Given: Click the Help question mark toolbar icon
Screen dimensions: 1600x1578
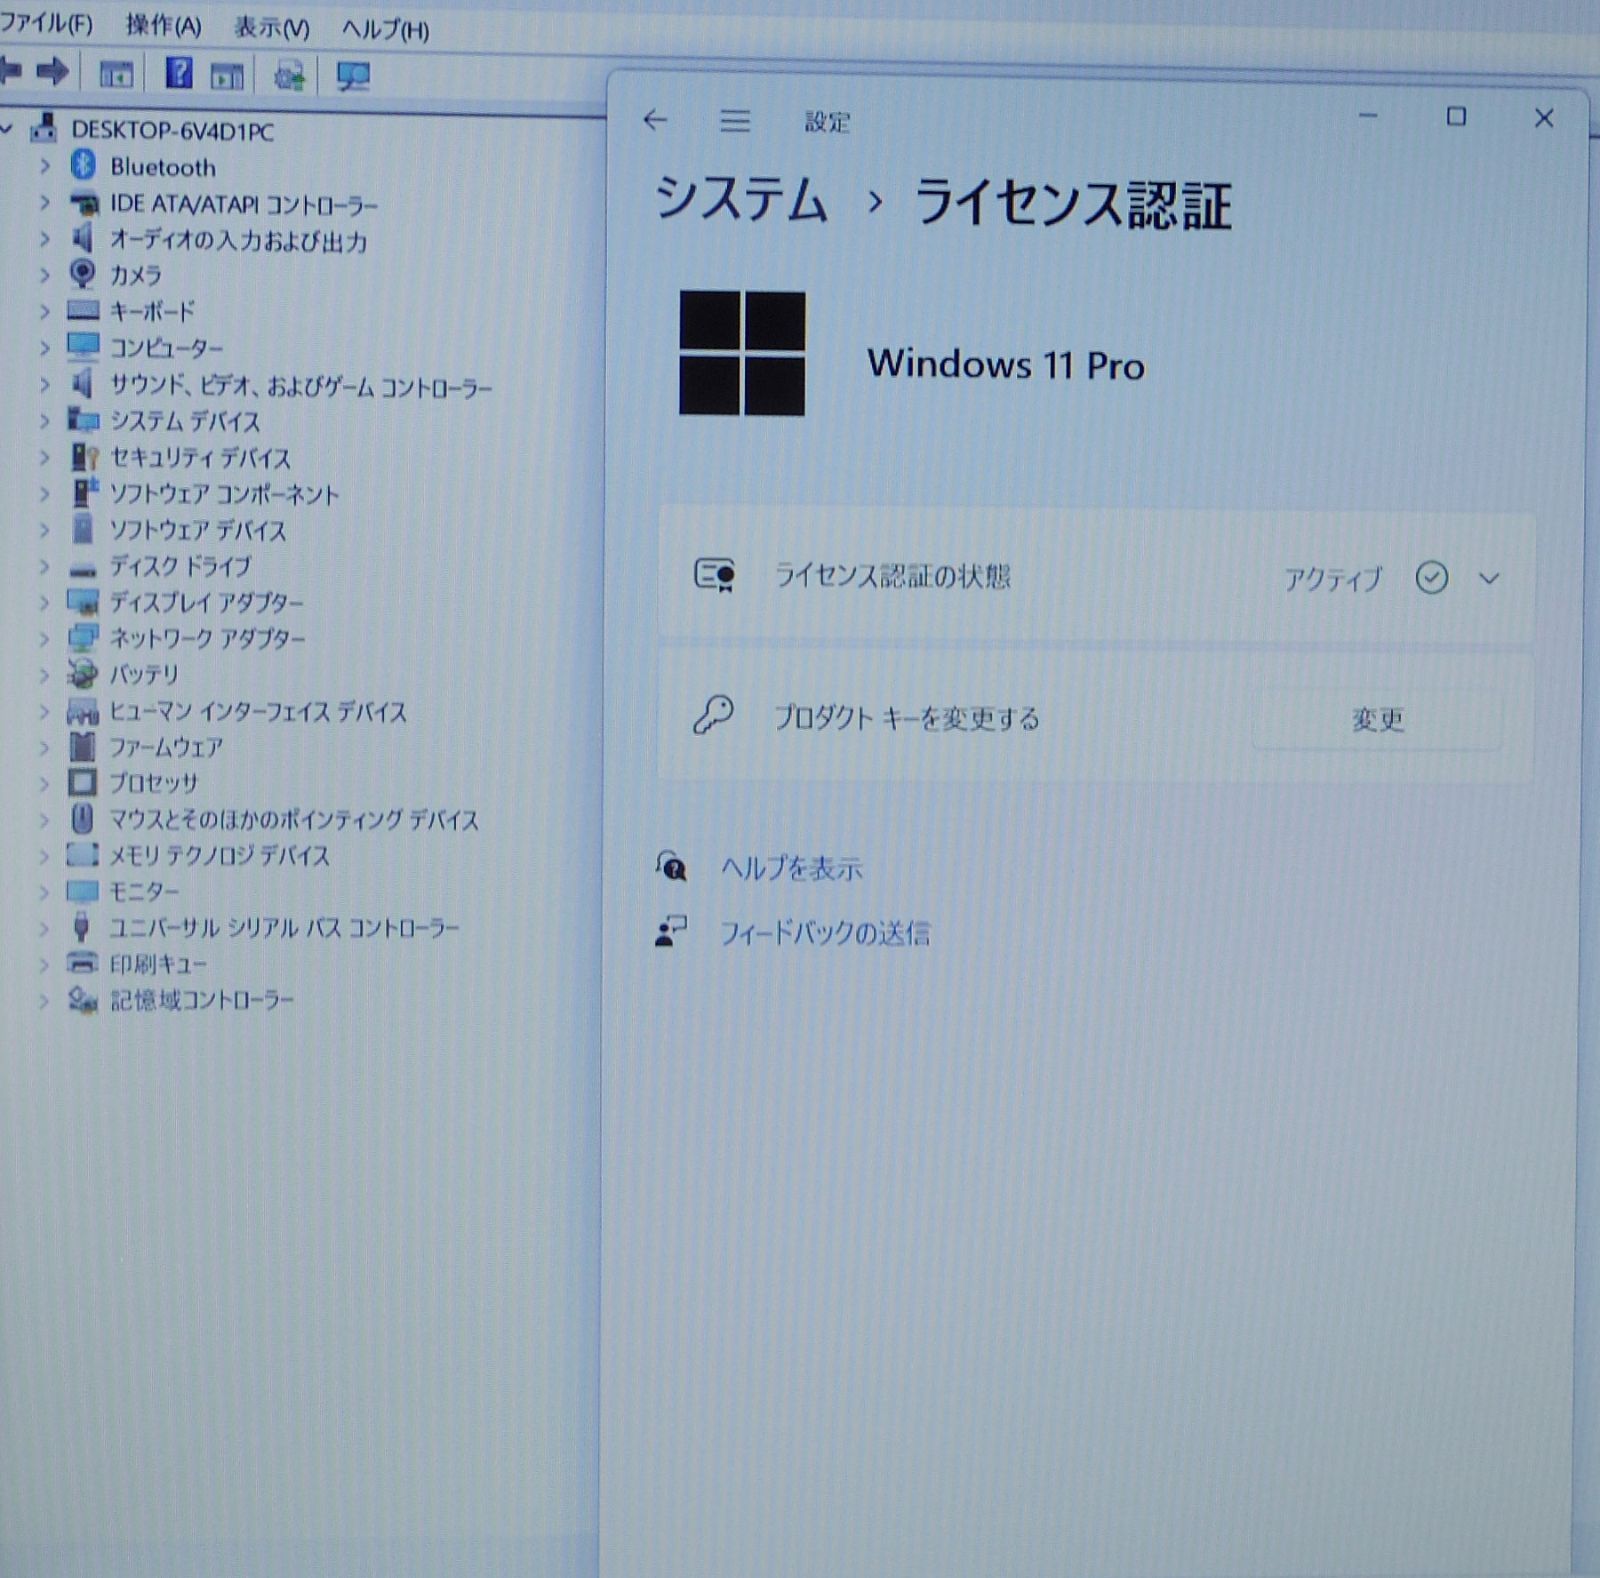Looking at the screenshot, I should pyautogui.click(x=179, y=73).
